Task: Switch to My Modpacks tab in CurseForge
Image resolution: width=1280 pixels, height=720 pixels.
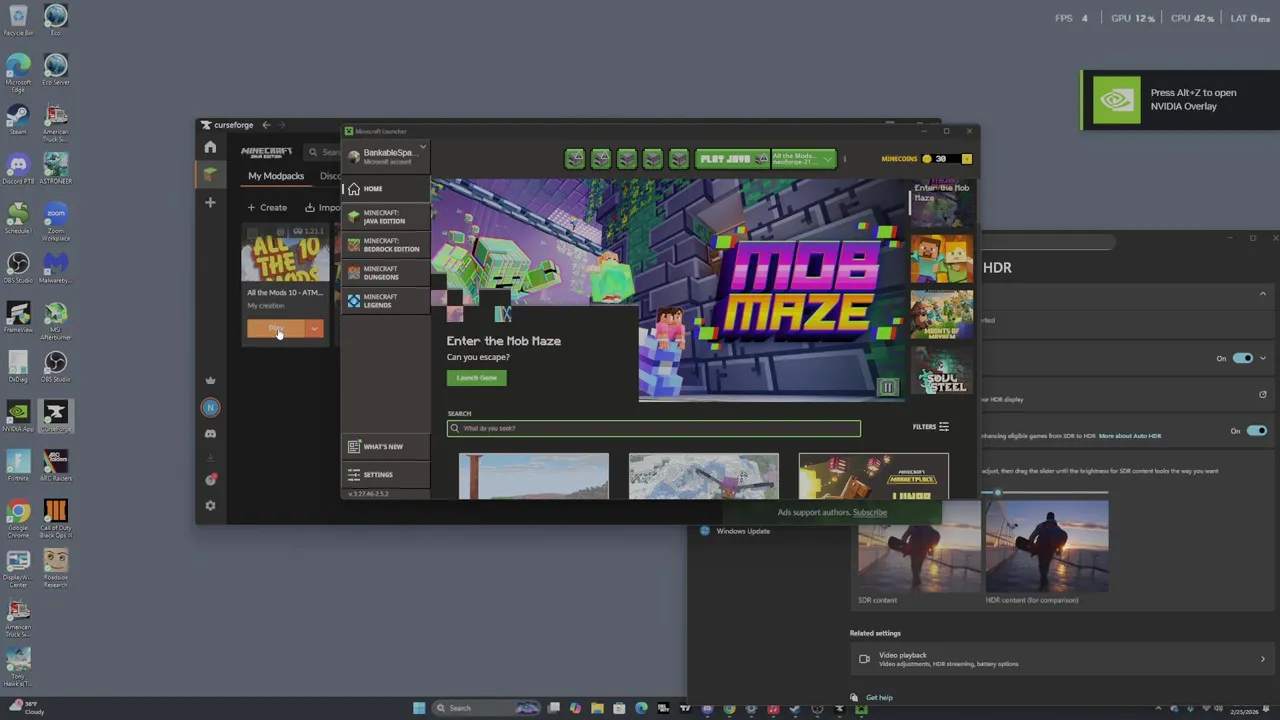Action: [x=276, y=176]
